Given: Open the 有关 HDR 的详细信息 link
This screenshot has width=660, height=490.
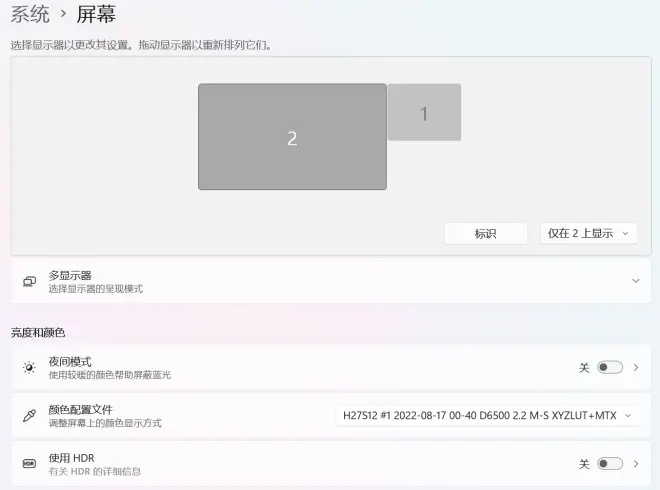Looking at the screenshot, I should (x=95, y=471).
